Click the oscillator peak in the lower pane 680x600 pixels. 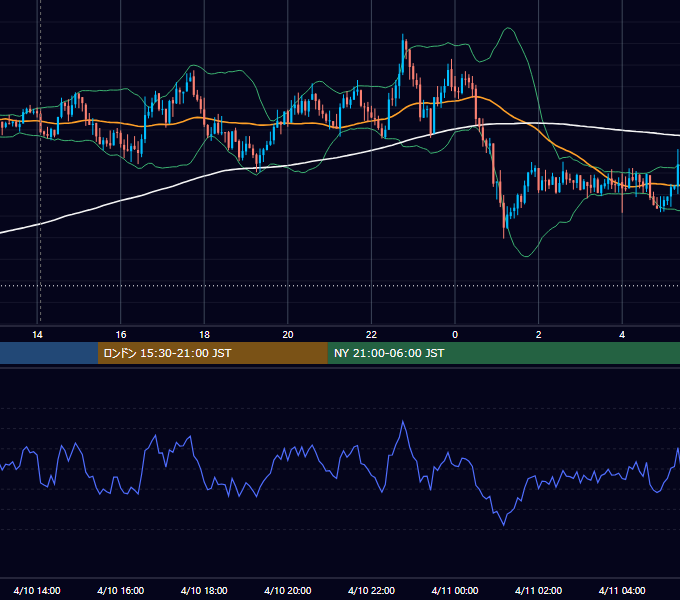point(403,421)
